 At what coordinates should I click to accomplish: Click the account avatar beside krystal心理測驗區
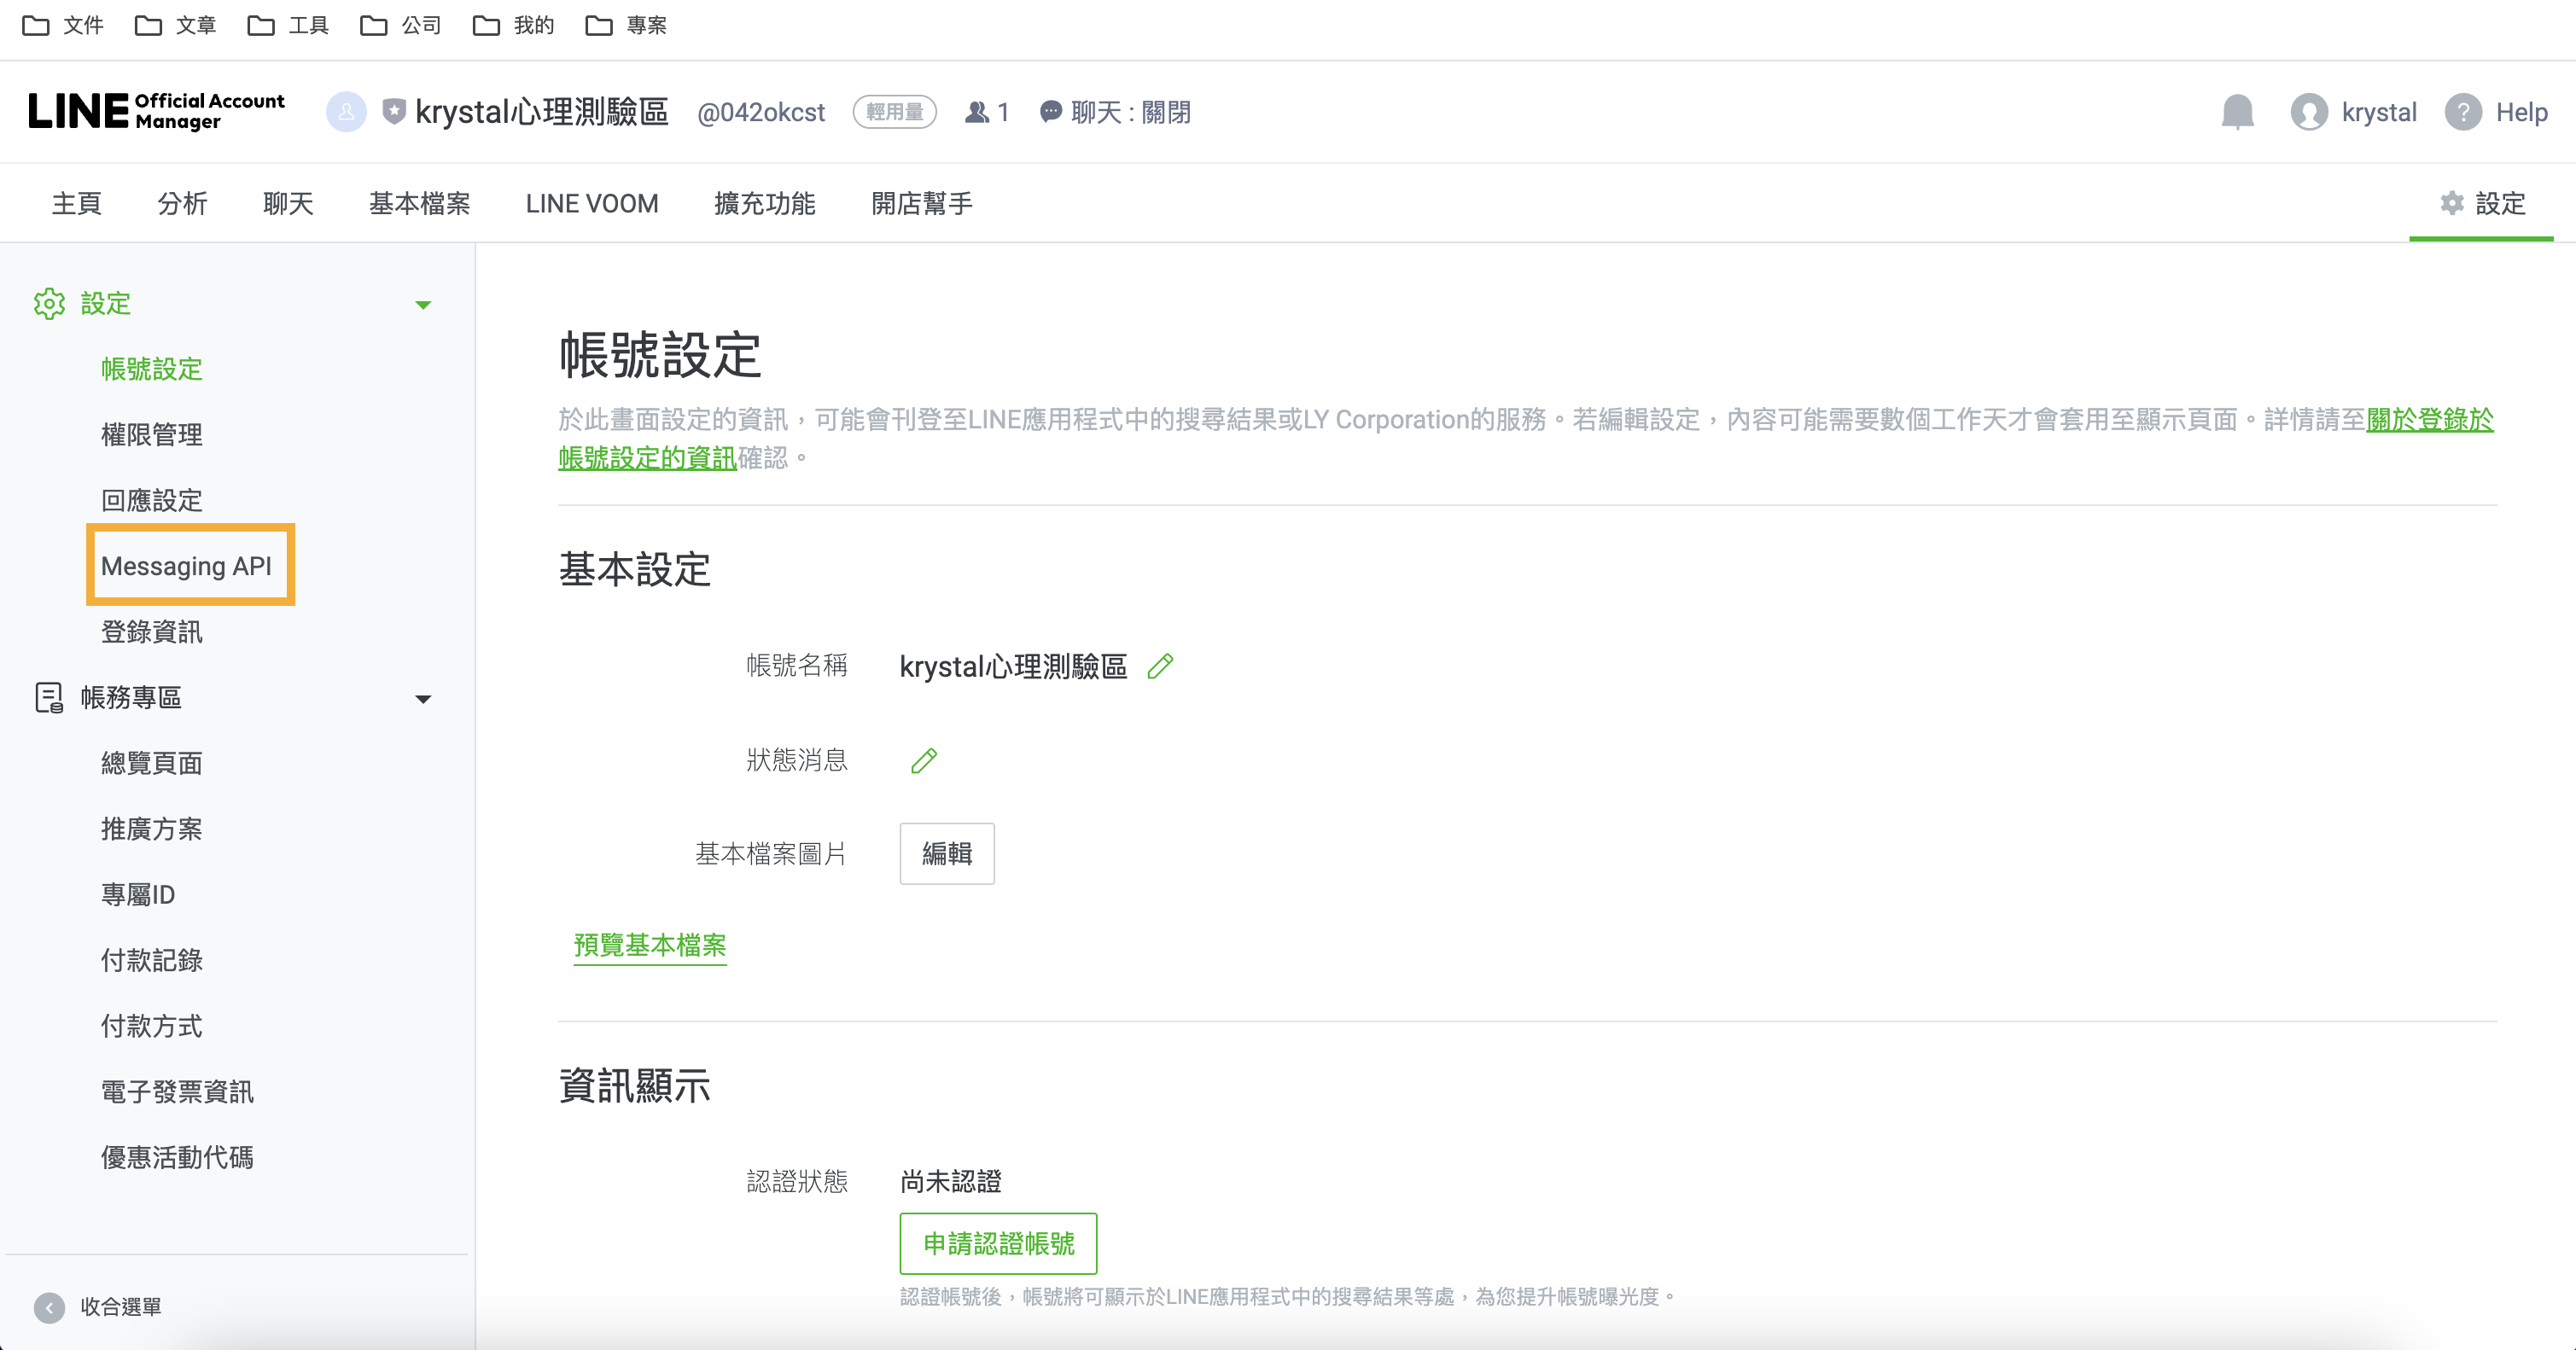pyautogui.click(x=346, y=112)
